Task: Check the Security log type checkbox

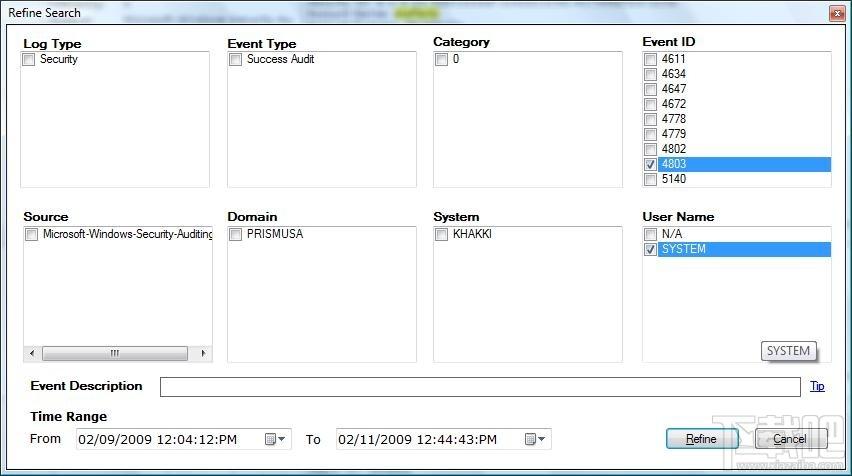Action: [x=29, y=59]
